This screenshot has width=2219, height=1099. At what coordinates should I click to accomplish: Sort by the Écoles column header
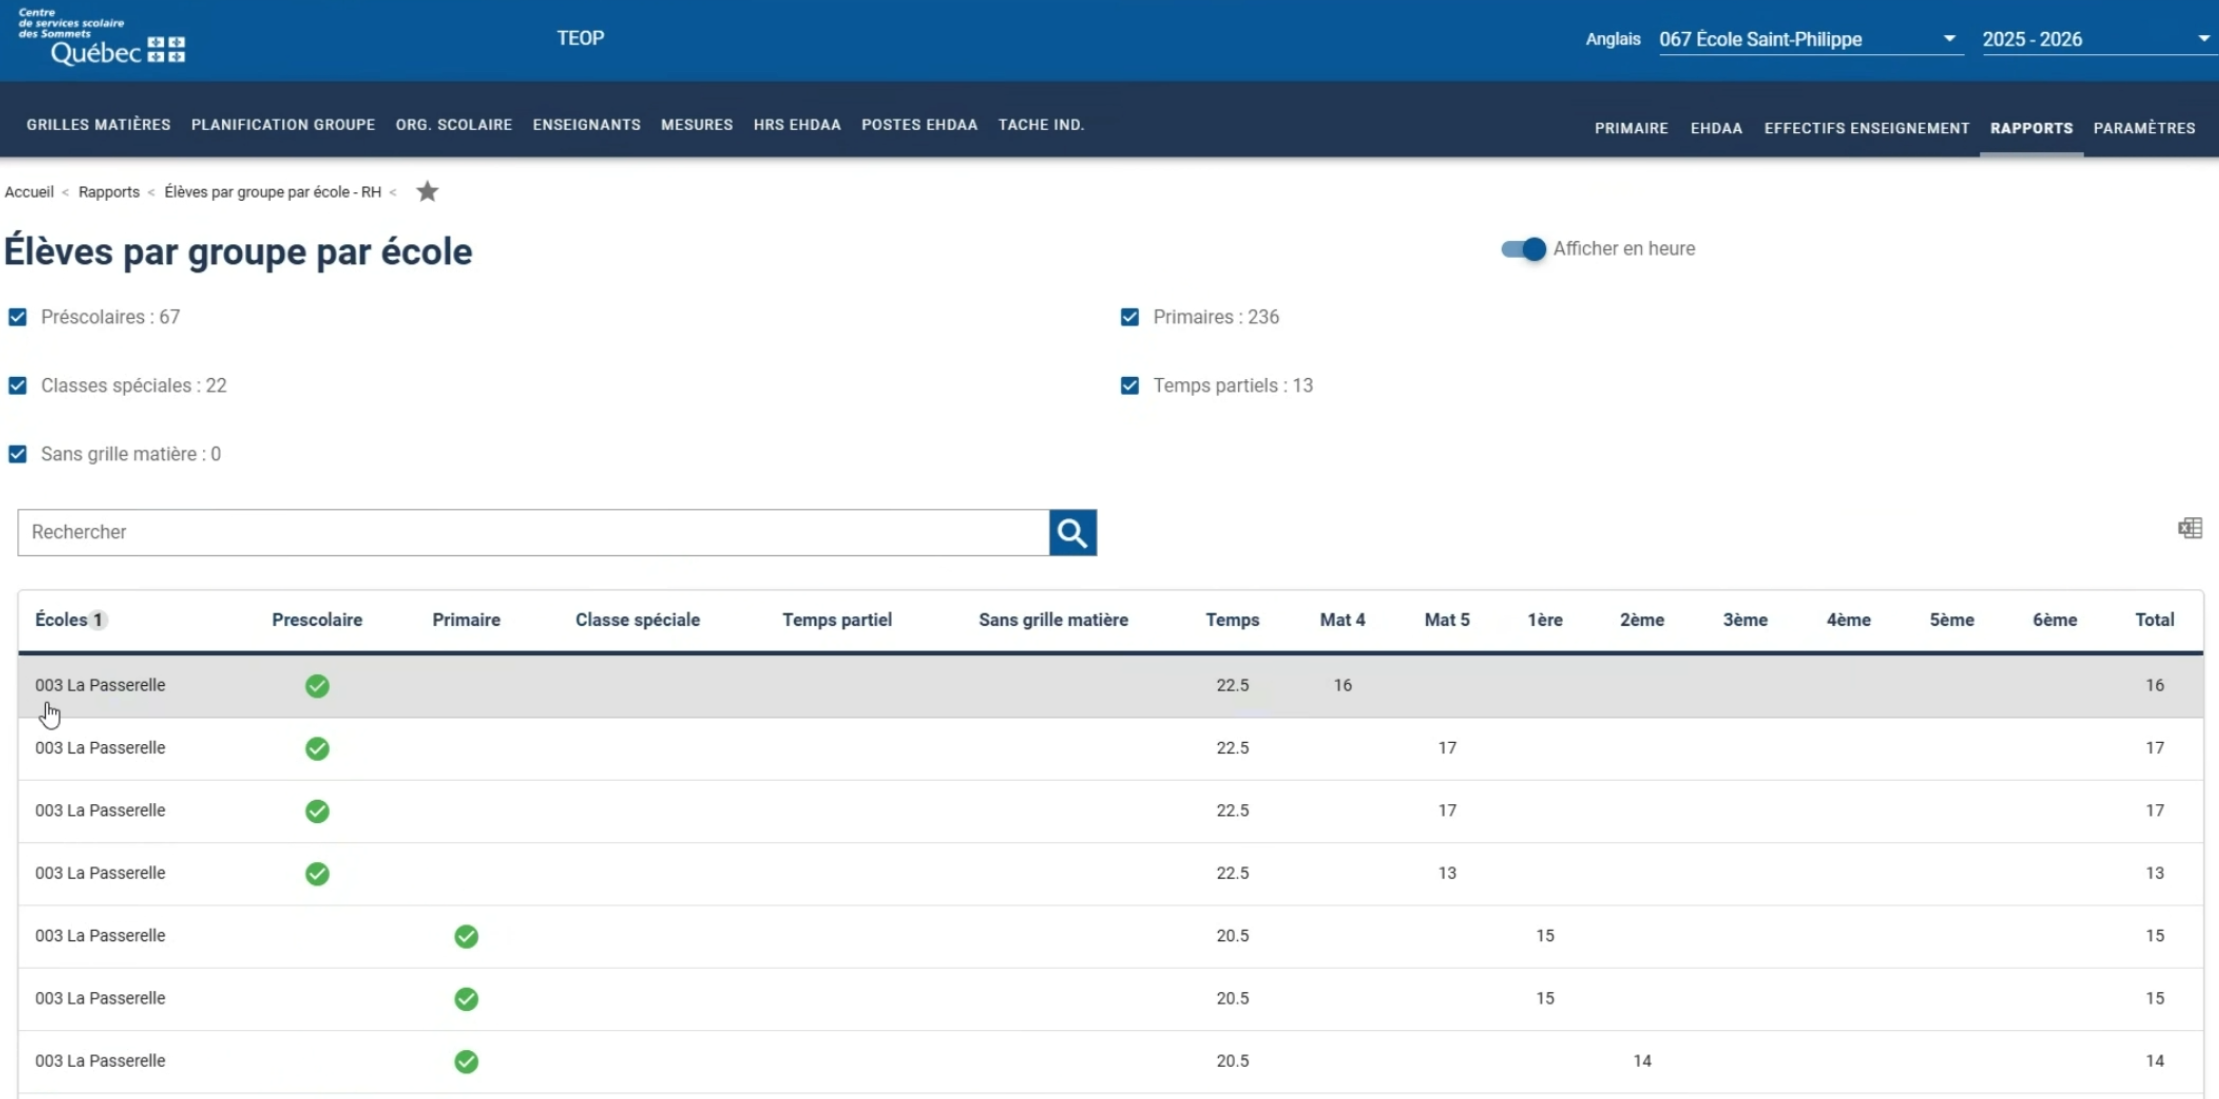(x=61, y=620)
